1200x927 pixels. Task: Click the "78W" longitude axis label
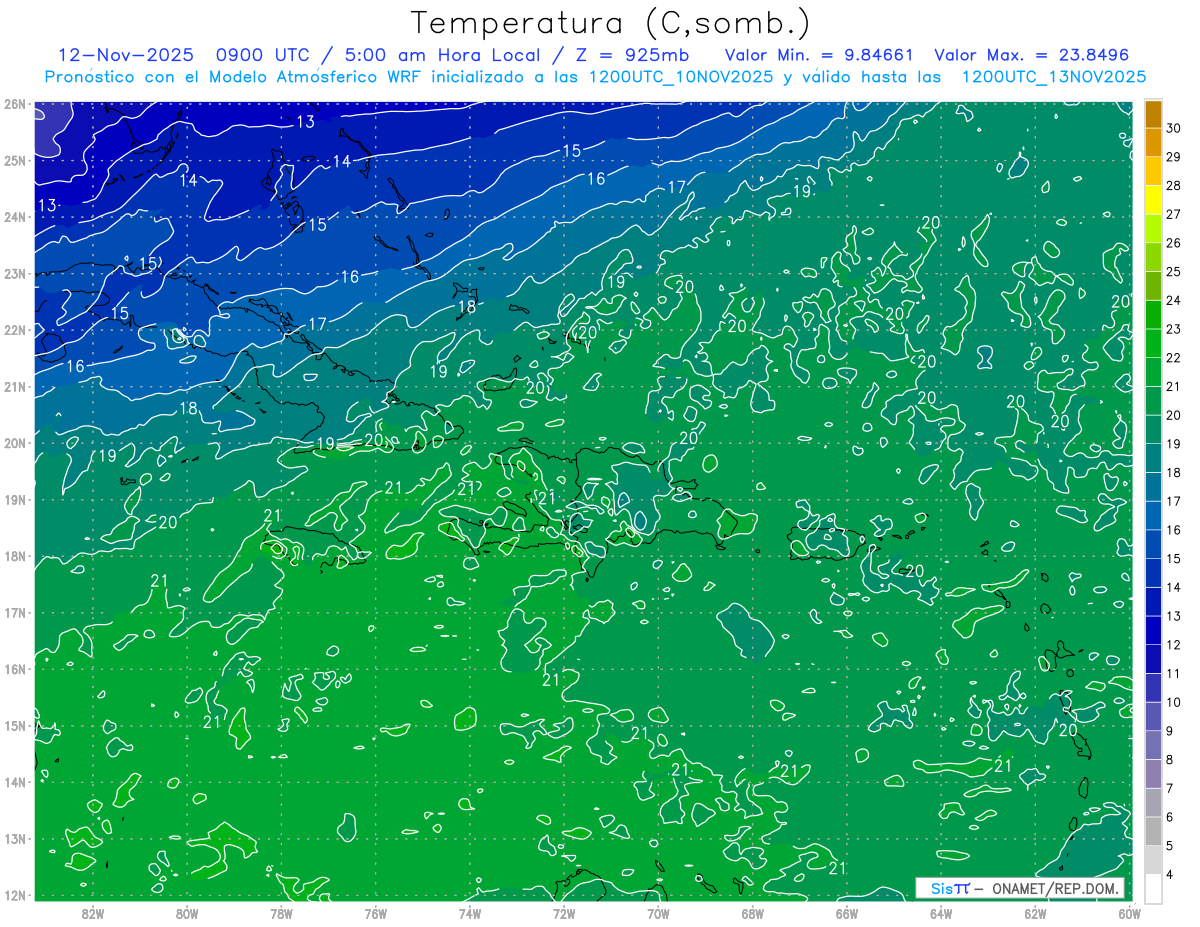click(281, 912)
